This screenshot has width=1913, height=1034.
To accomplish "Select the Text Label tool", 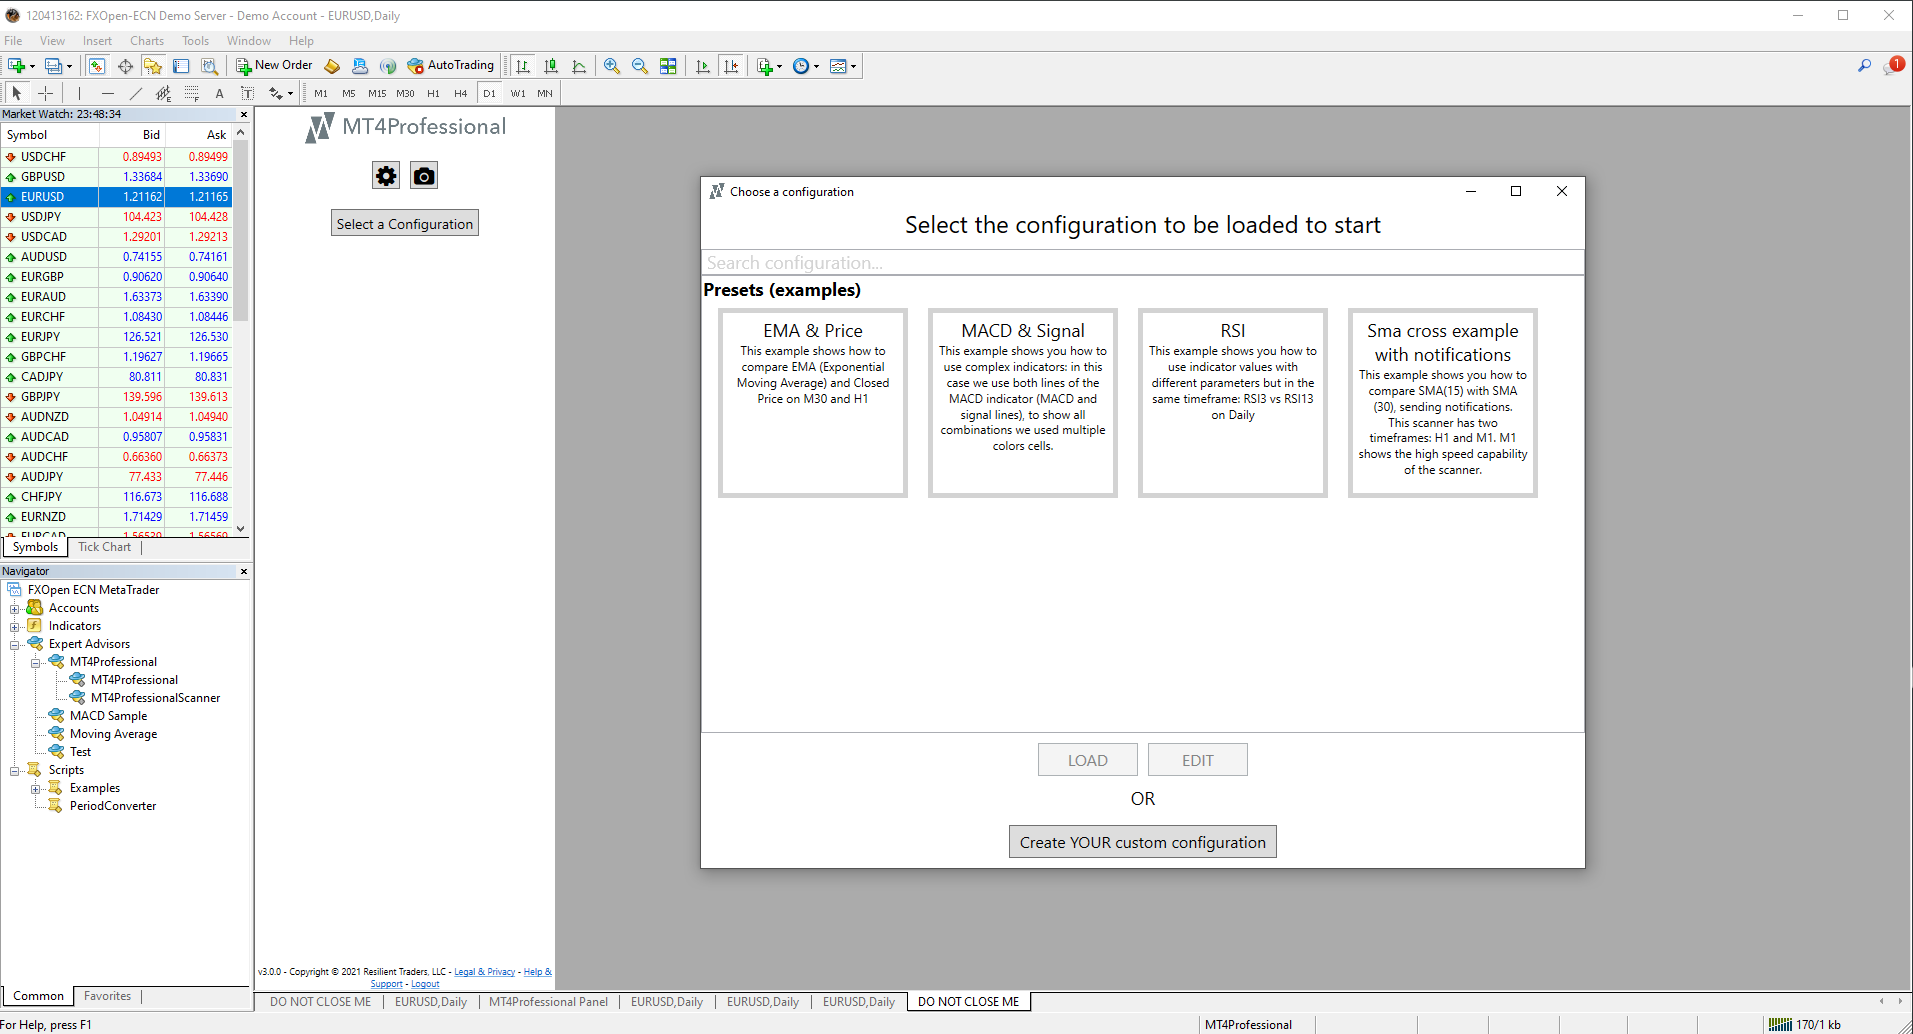I will click(x=247, y=93).
